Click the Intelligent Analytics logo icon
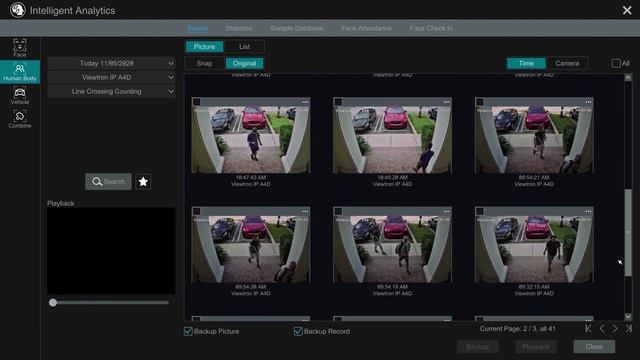Screen dimensions: 640x360 [x=18, y=10]
